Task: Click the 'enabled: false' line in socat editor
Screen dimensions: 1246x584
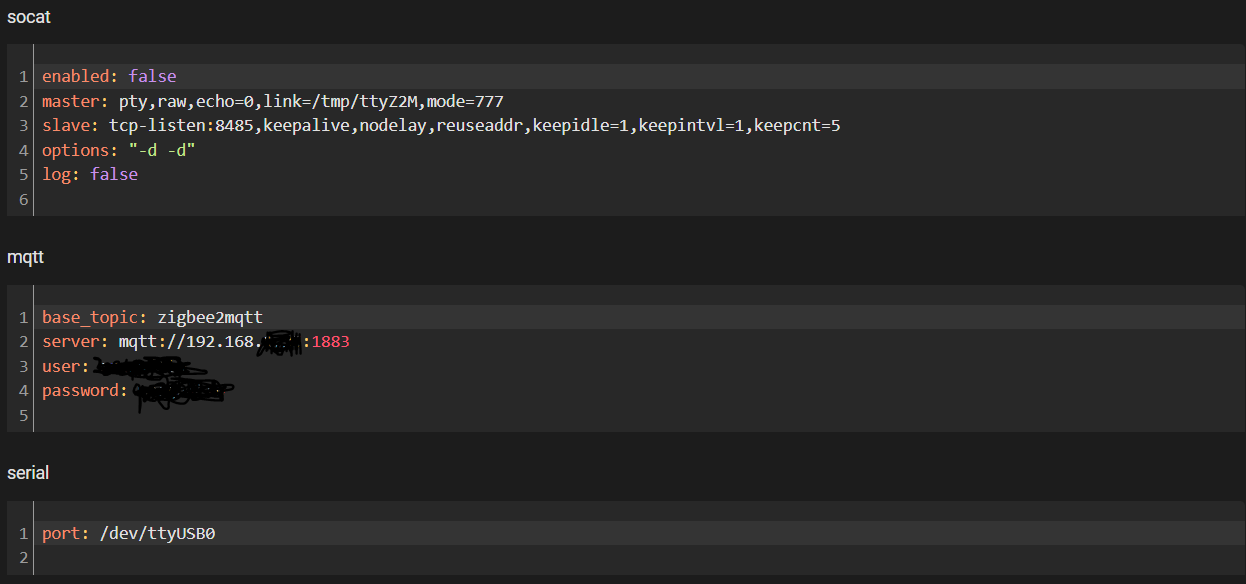Action: tap(108, 77)
